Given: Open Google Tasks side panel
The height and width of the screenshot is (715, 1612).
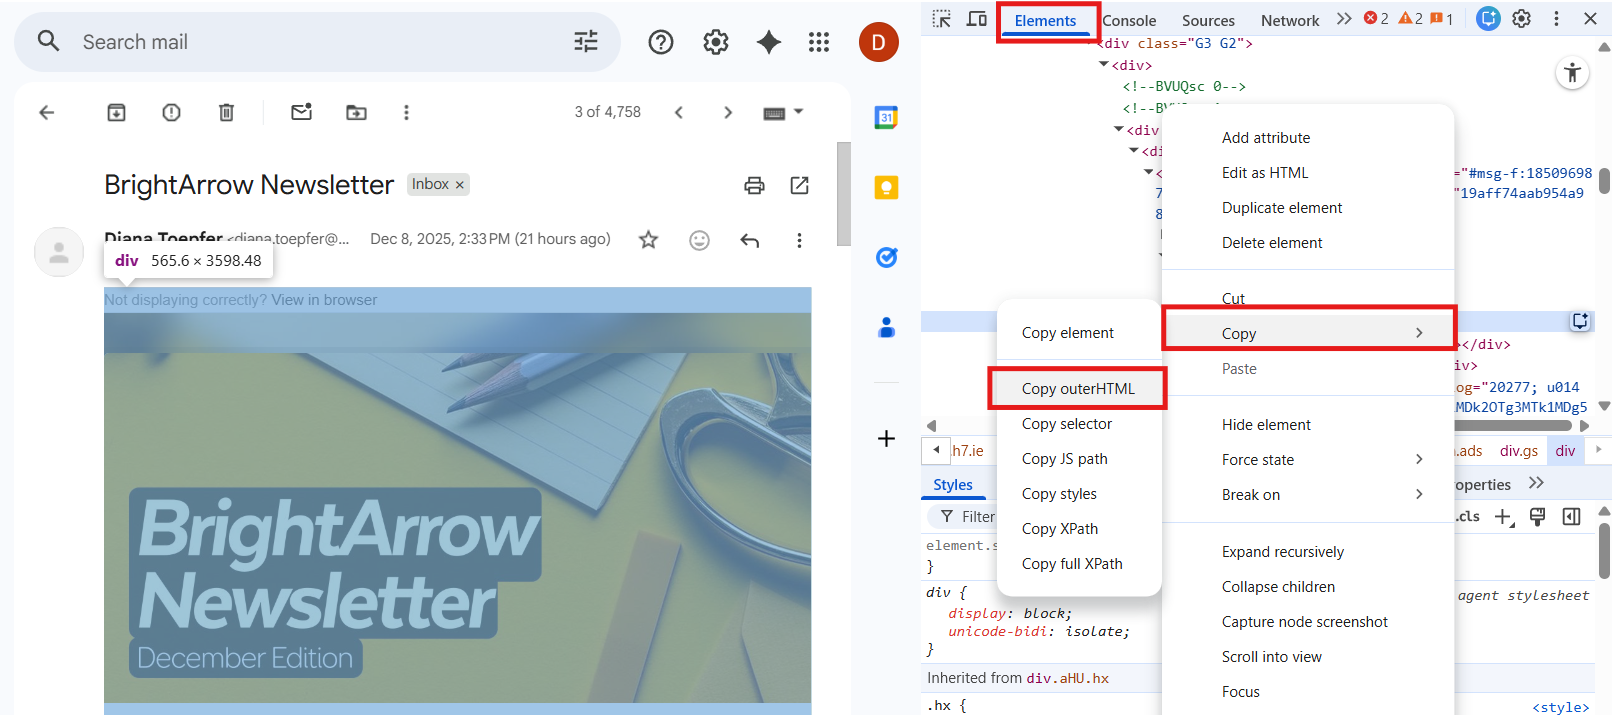Looking at the screenshot, I should pos(886,257).
